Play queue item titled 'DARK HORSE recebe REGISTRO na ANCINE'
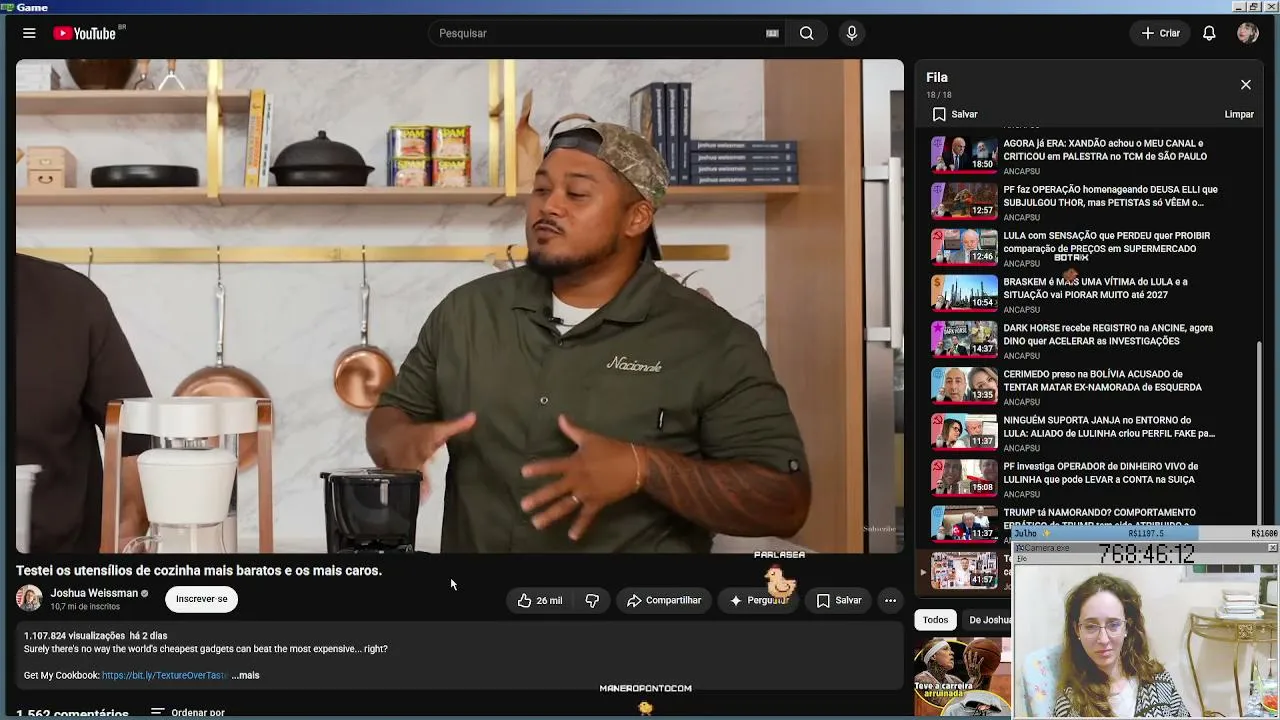1280x720 pixels. (1108, 334)
